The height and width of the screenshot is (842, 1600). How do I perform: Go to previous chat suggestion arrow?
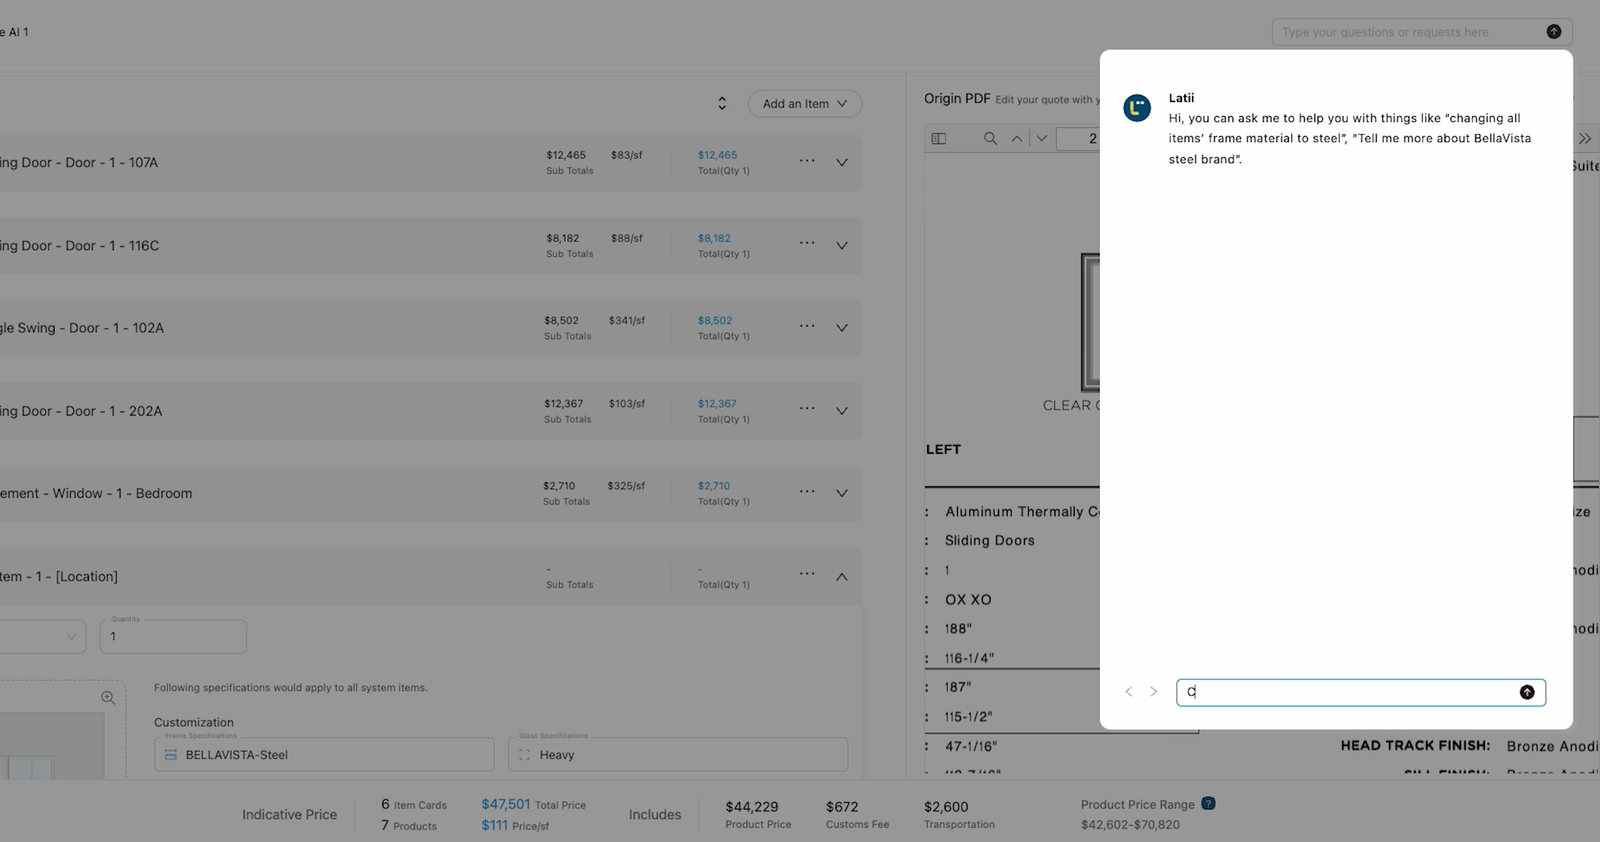pyautogui.click(x=1129, y=692)
